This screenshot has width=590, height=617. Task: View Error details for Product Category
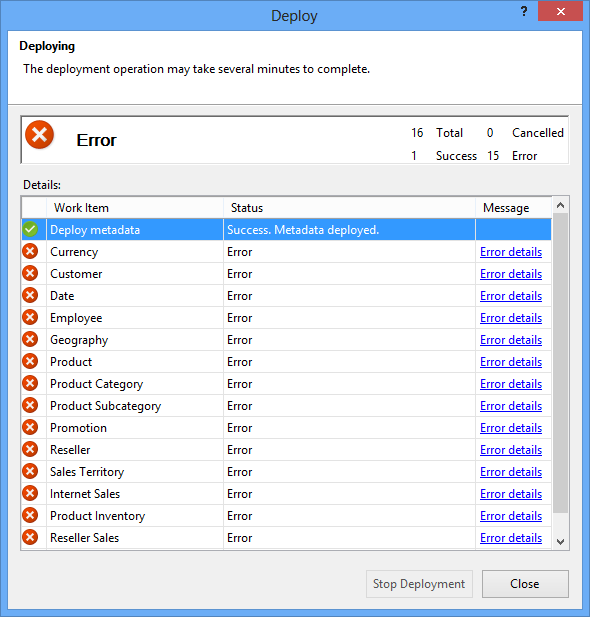pyautogui.click(x=511, y=384)
